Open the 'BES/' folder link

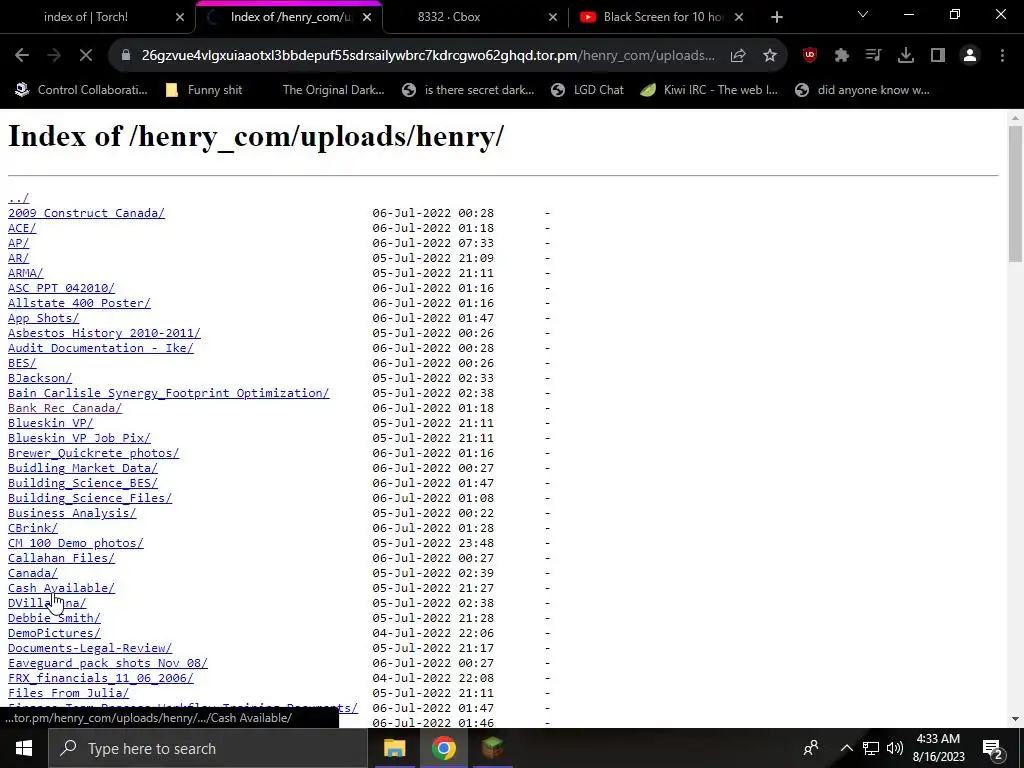click(x=22, y=363)
